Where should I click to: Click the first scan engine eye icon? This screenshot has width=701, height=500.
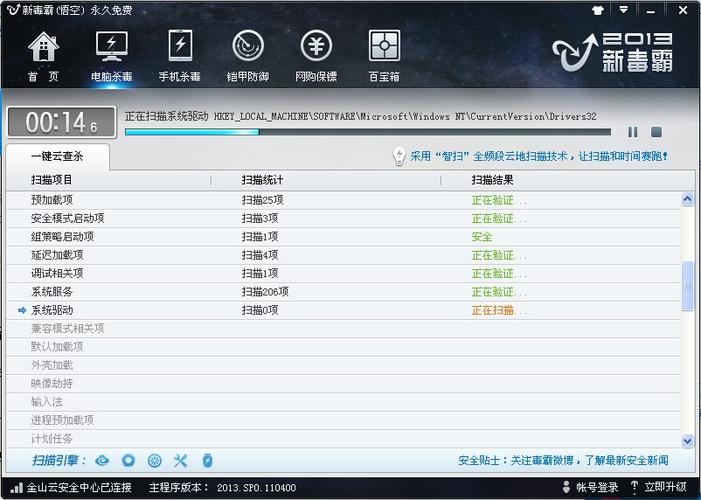[x=101, y=460]
